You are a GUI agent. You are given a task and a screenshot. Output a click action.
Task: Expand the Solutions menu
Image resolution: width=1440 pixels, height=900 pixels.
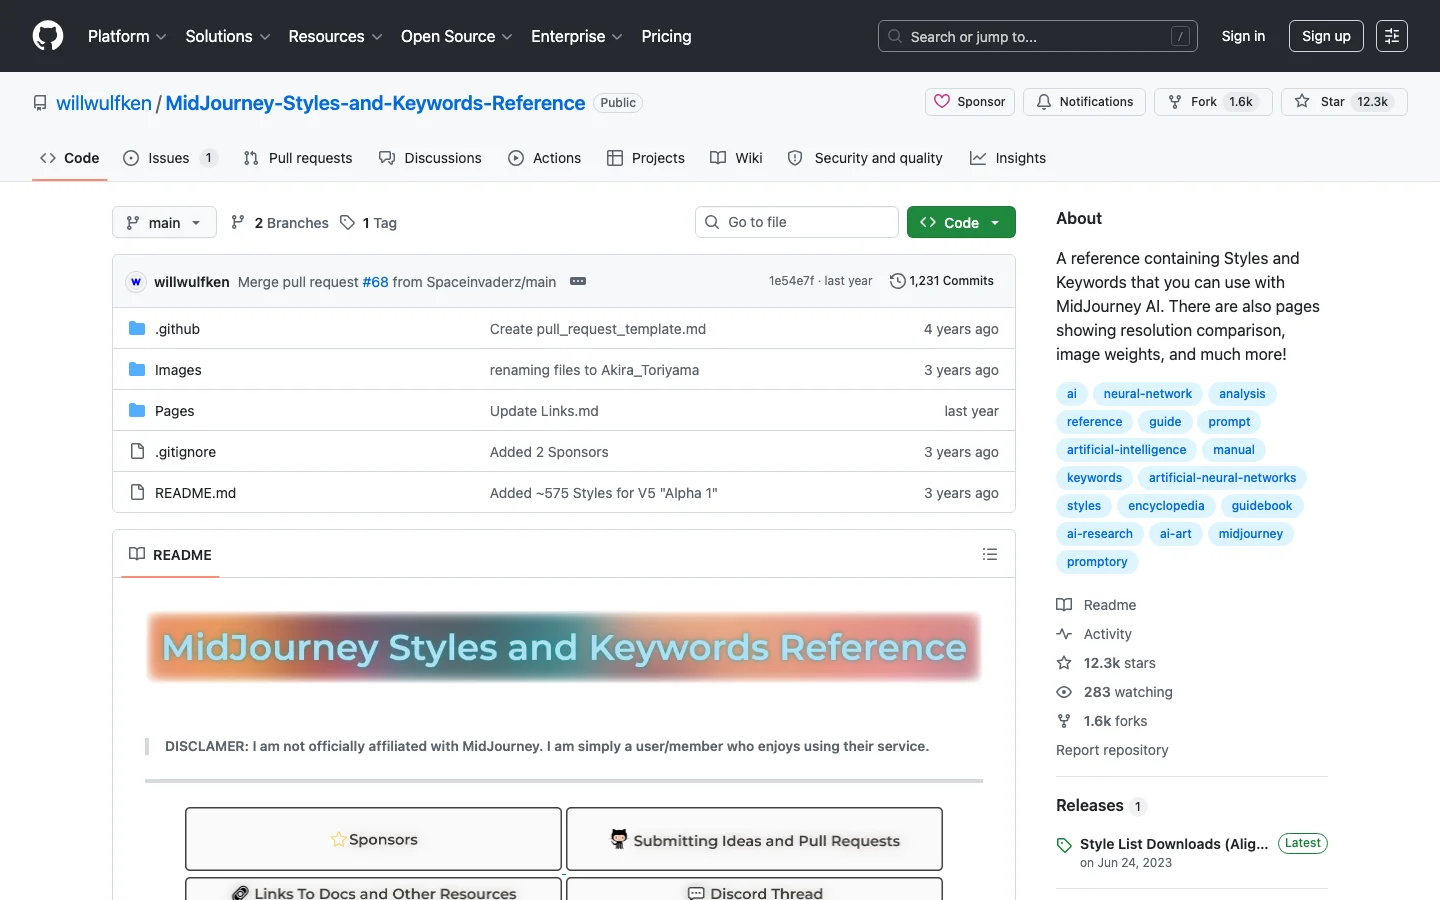pos(228,36)
